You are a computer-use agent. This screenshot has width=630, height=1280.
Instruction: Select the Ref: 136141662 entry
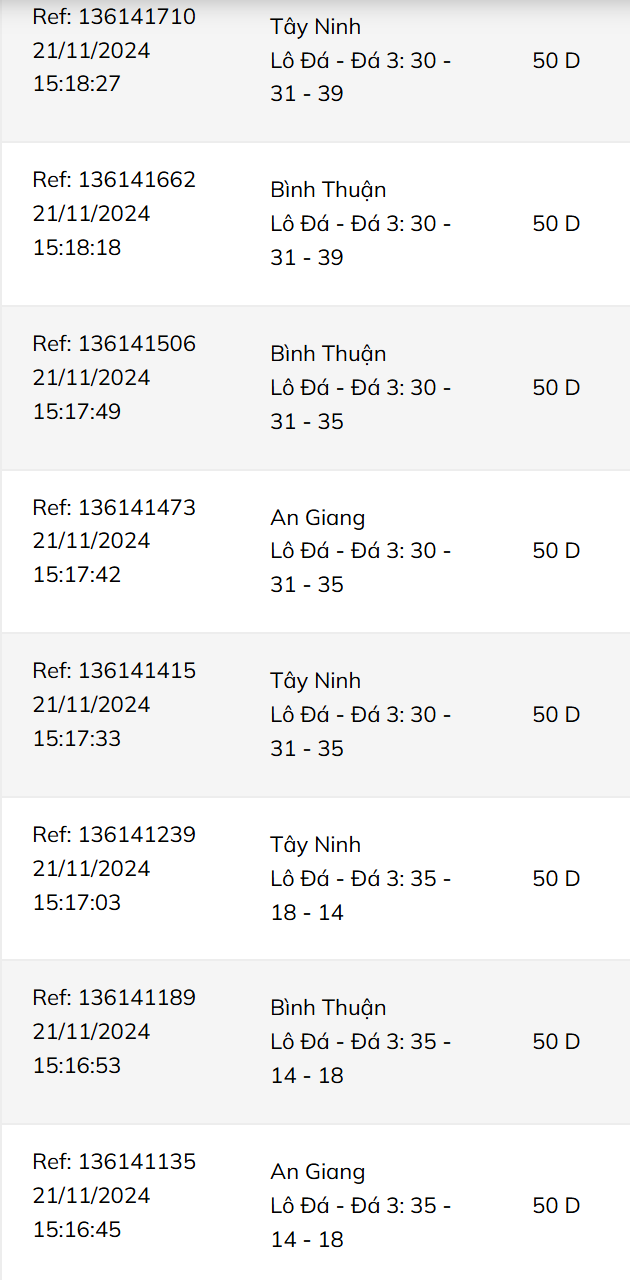(x=114, y=180)
